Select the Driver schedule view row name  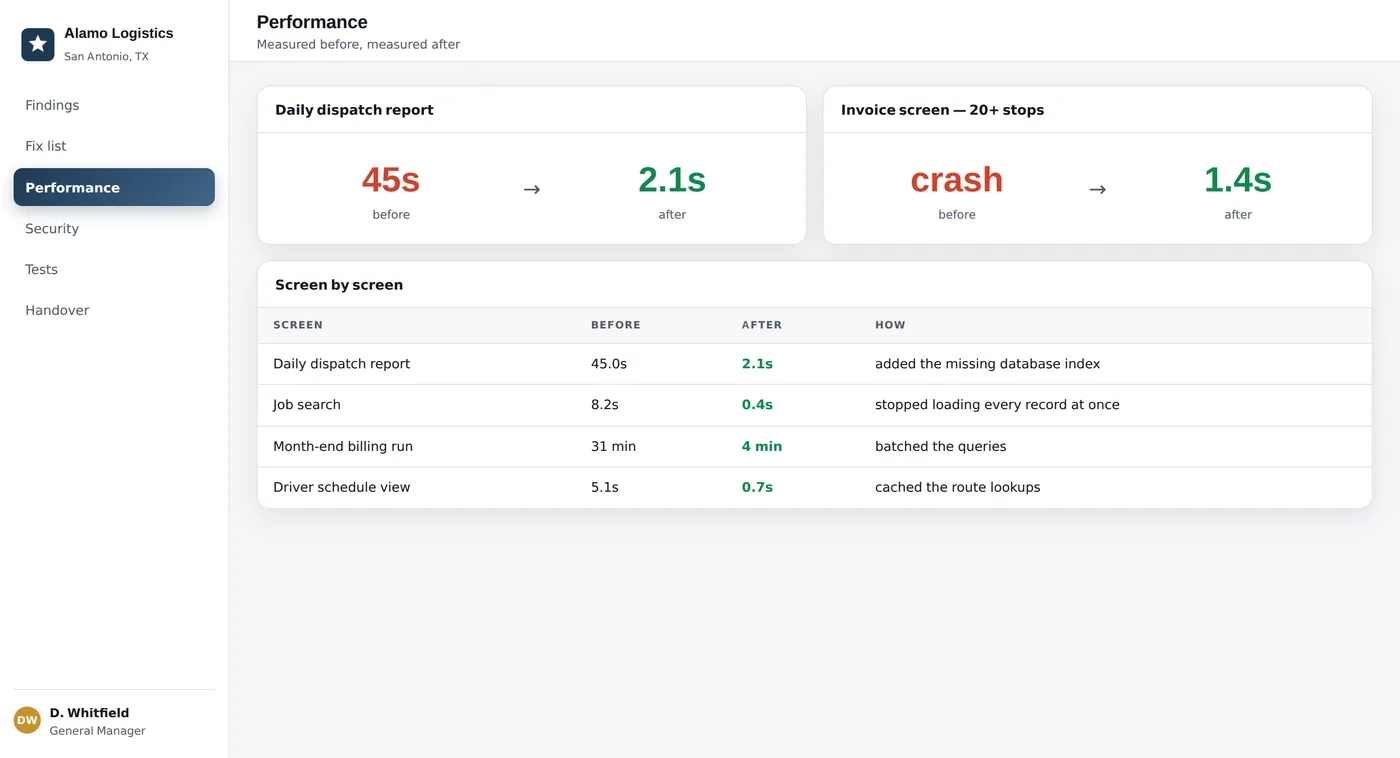pyautogui.click(x=342, y=488)
